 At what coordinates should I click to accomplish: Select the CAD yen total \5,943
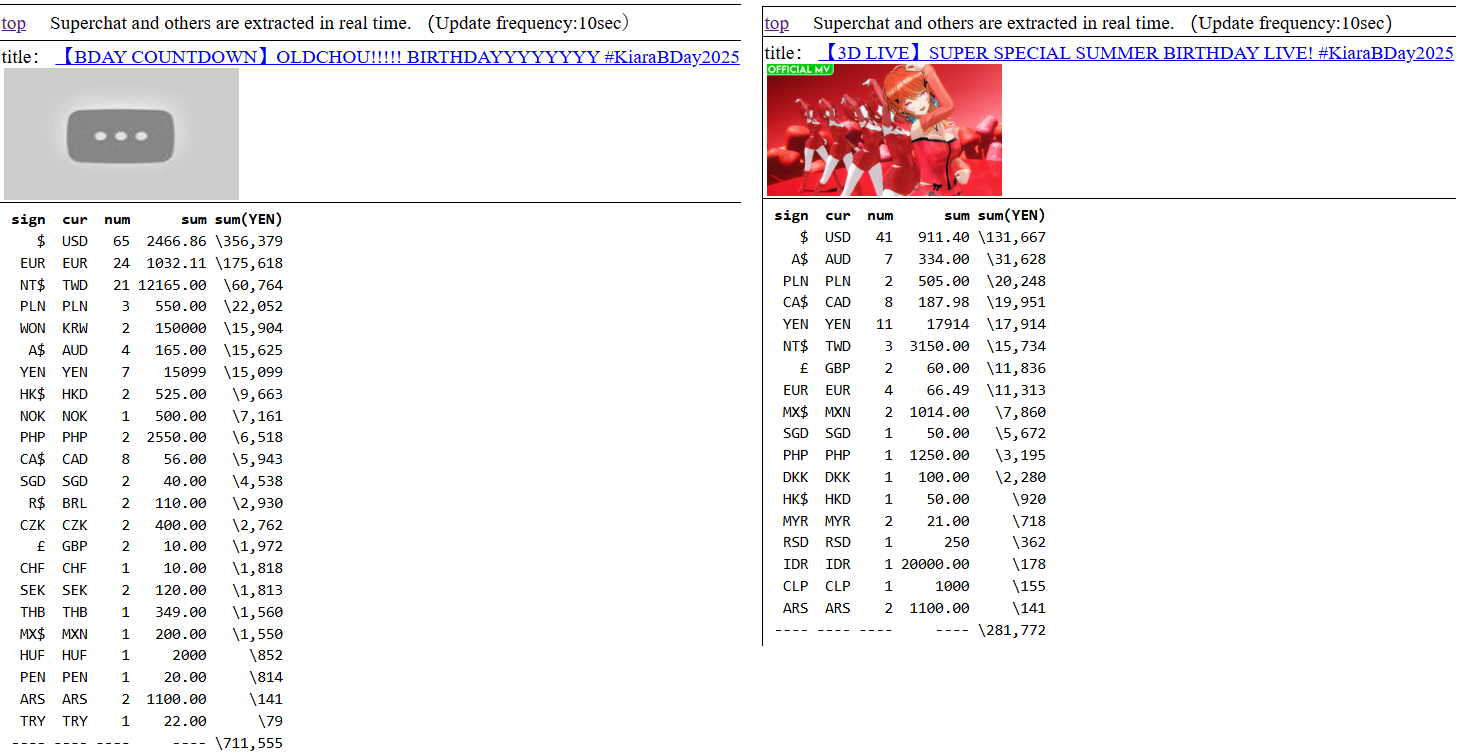(257, 459)
